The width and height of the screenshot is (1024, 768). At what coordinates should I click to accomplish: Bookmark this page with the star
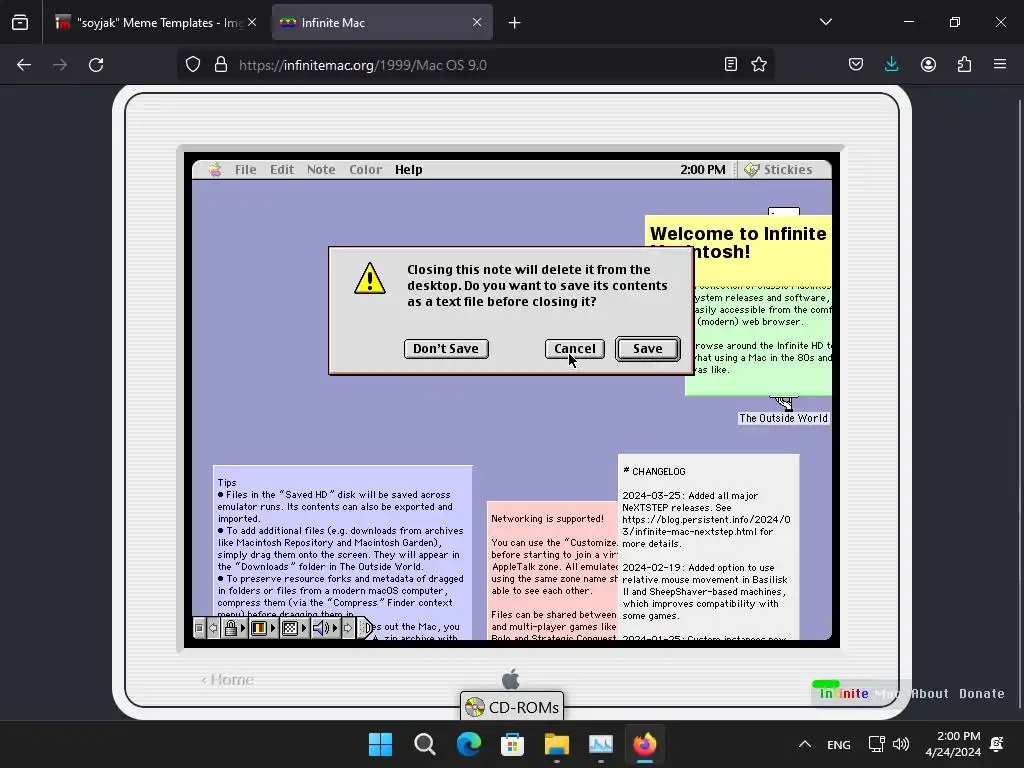click(x=759, y=65)
